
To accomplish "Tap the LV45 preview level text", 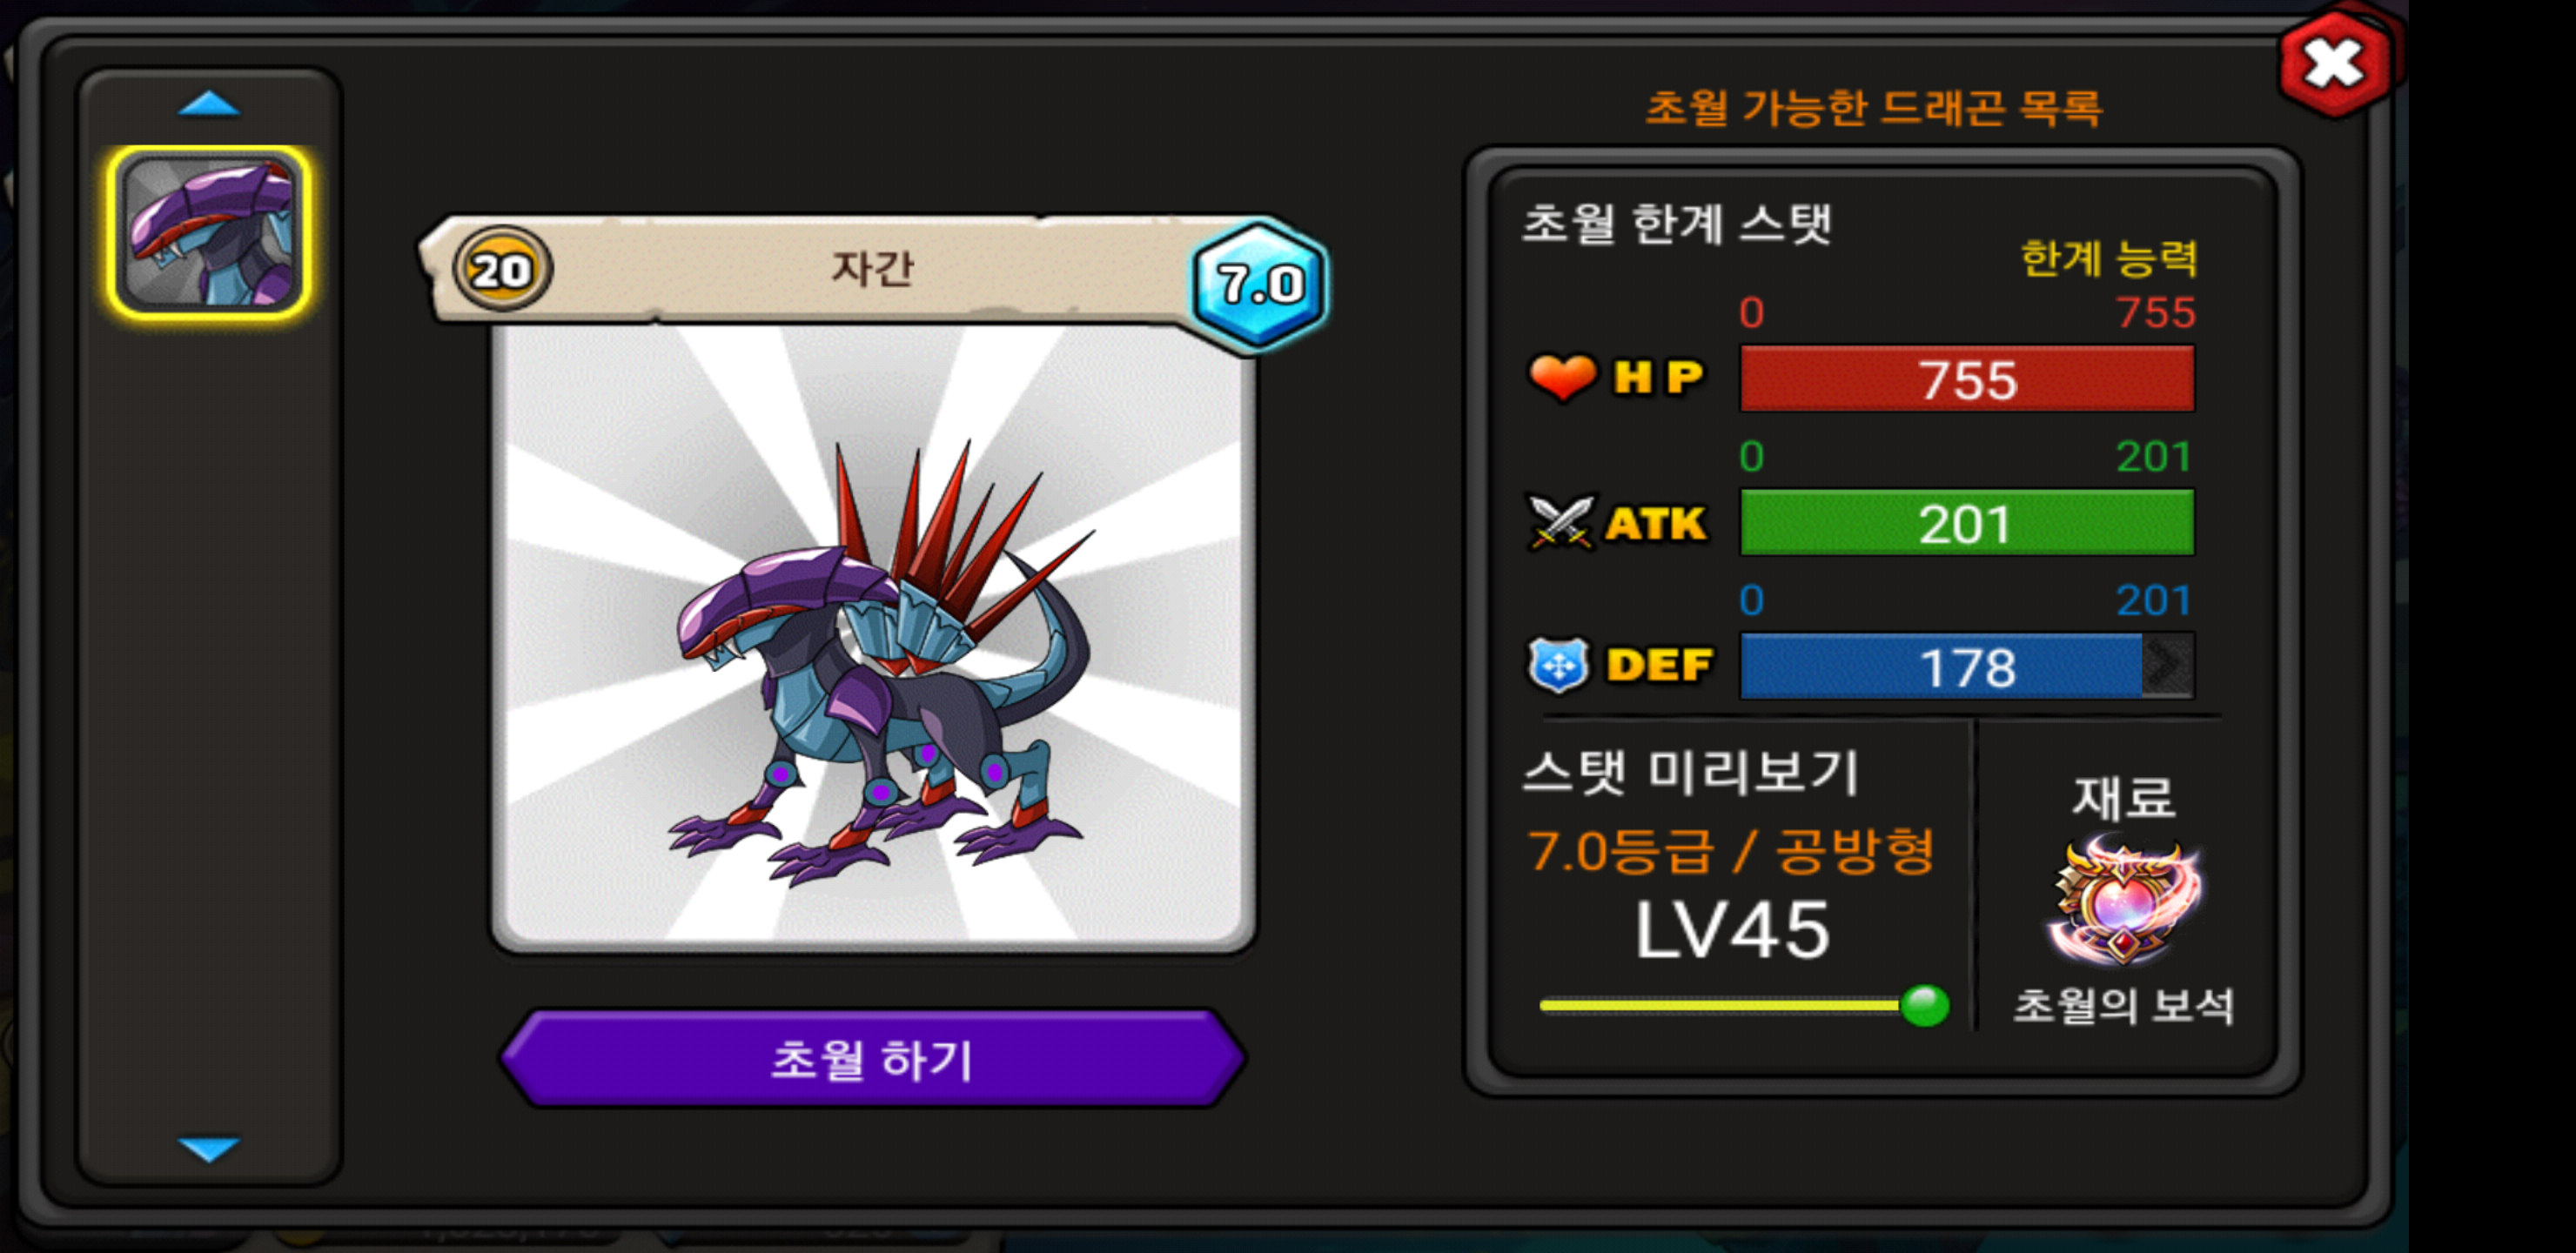I will tap(1732, 930).
